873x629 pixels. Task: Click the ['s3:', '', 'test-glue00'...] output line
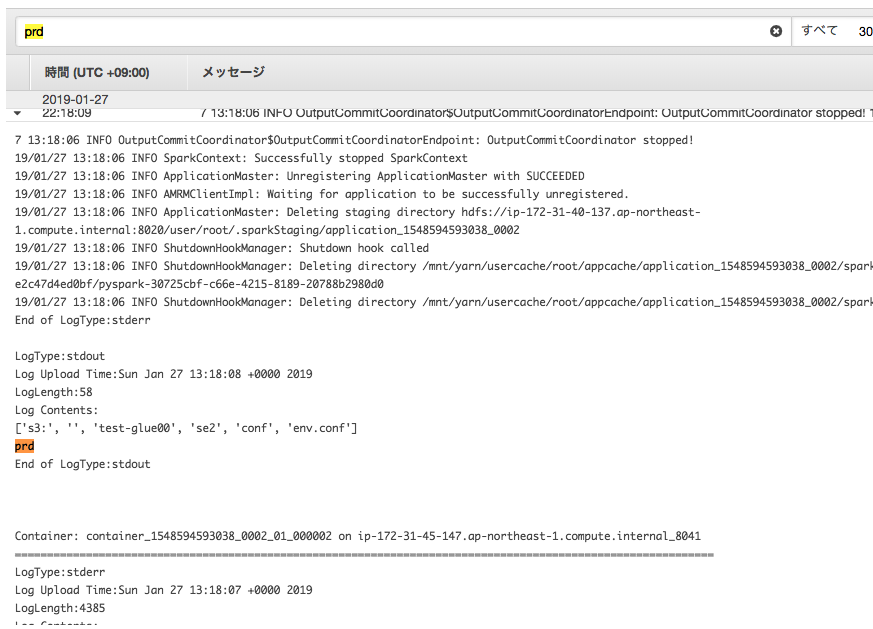point(186,428)
